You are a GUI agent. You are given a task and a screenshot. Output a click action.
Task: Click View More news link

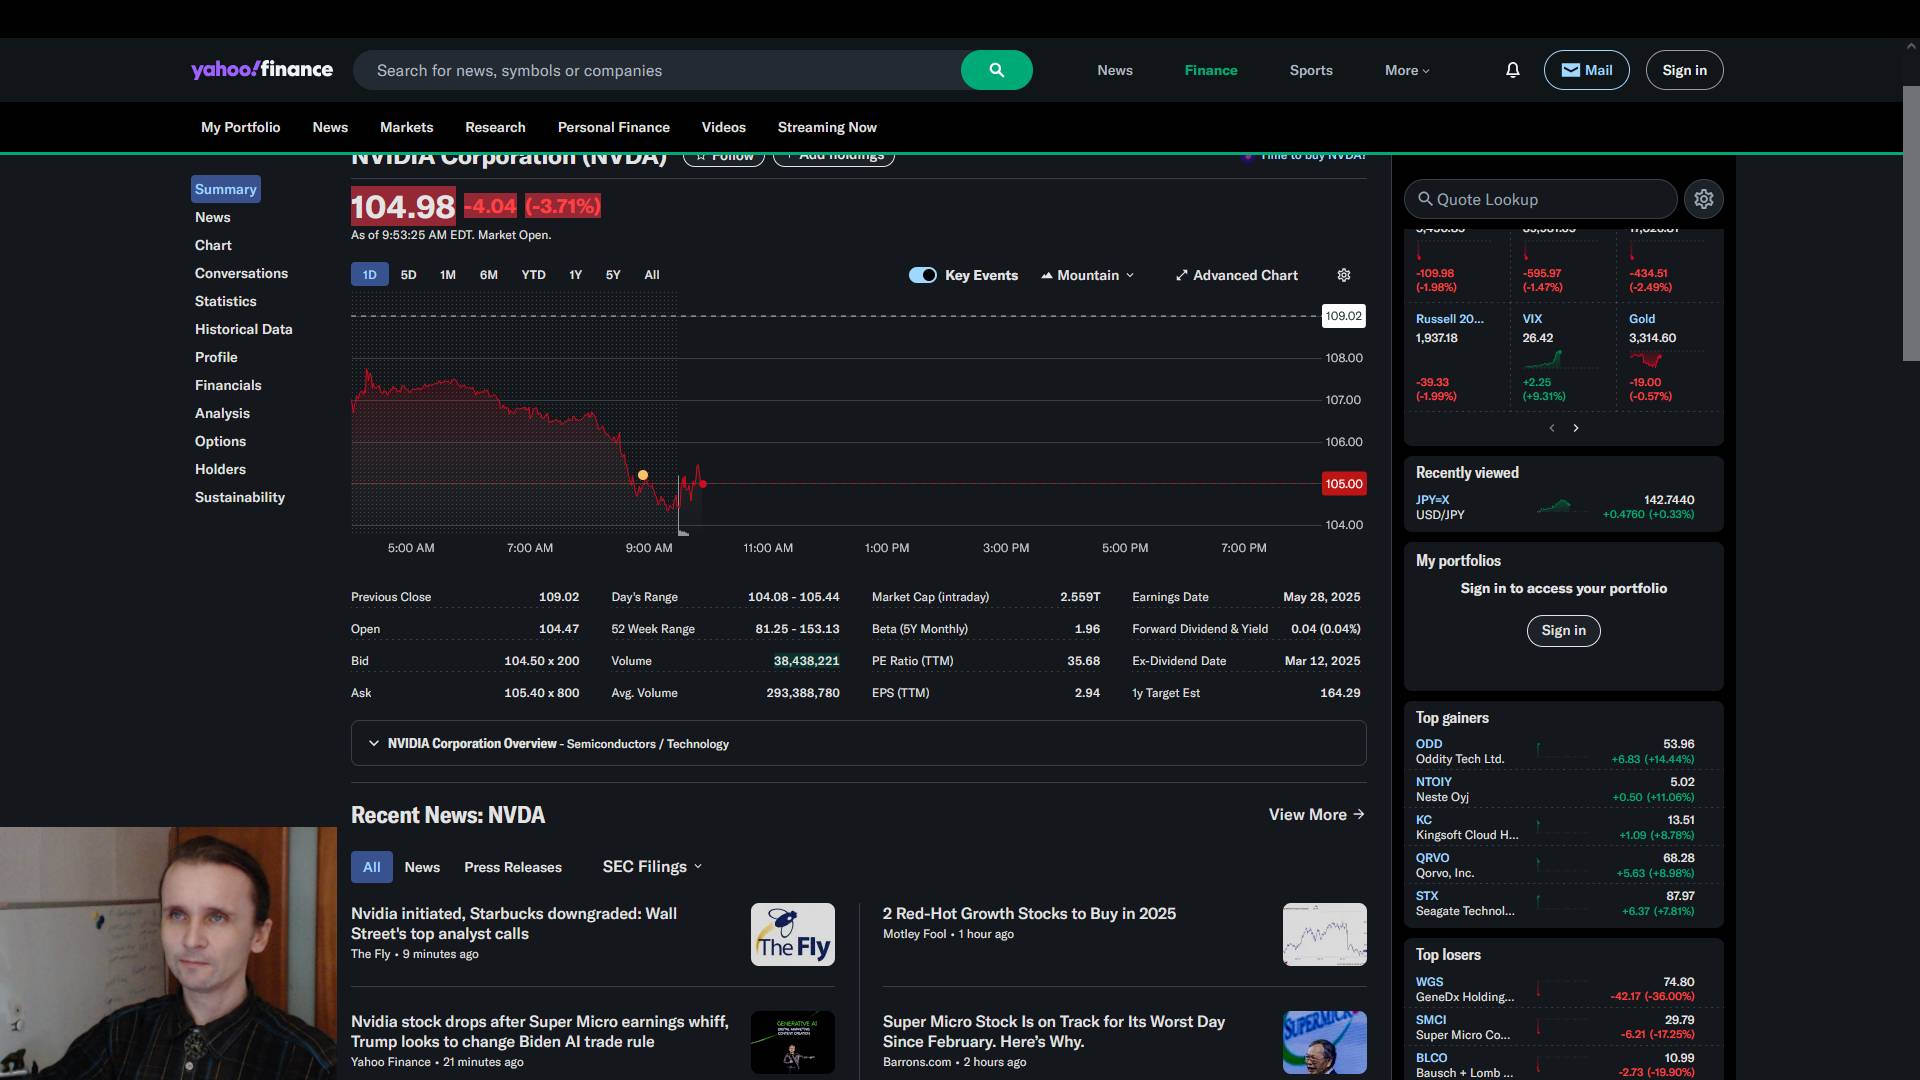1316,815
